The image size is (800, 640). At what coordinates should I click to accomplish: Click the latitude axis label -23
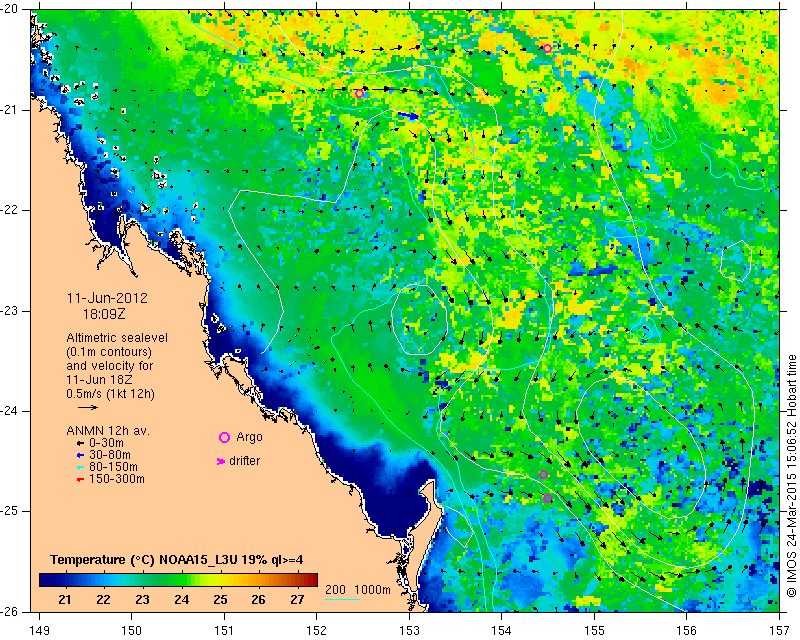(x=9, y=311)
